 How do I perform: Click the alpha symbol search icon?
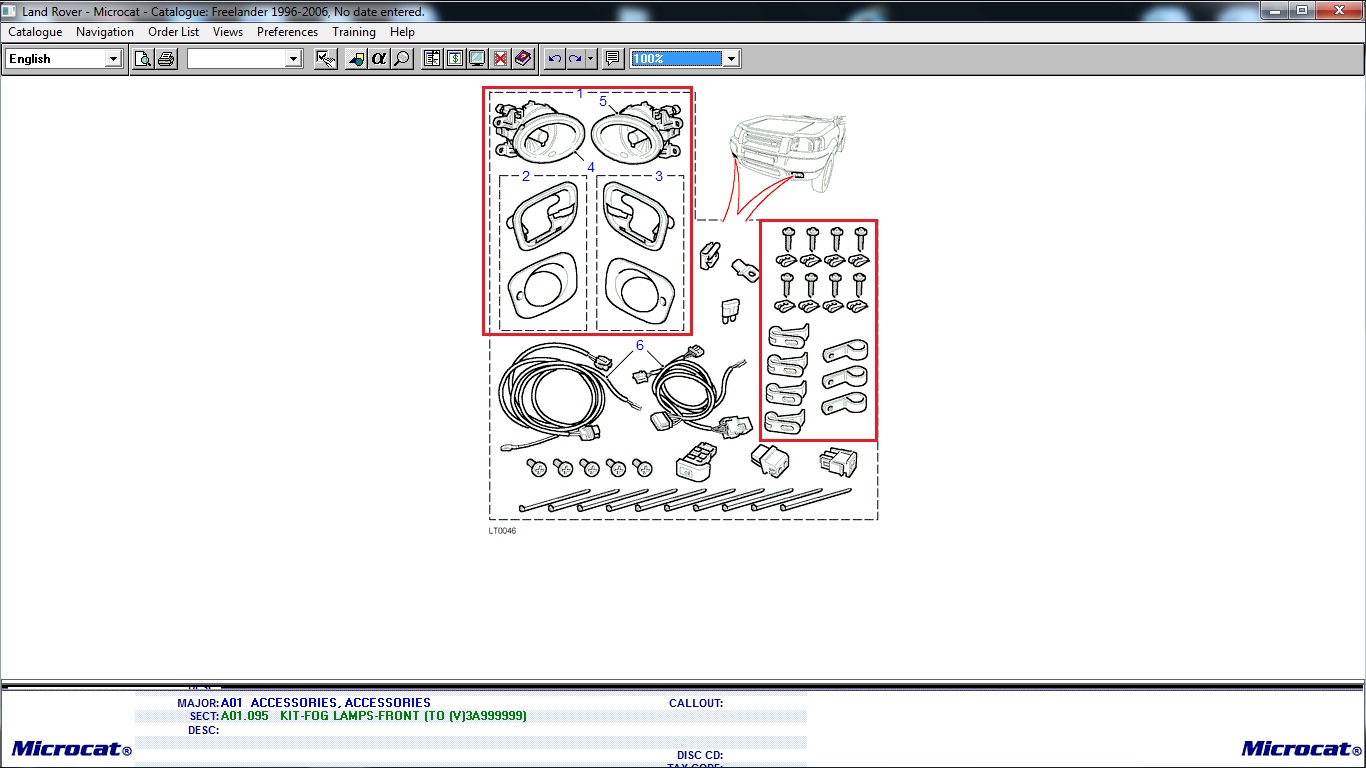pos(379,59)
